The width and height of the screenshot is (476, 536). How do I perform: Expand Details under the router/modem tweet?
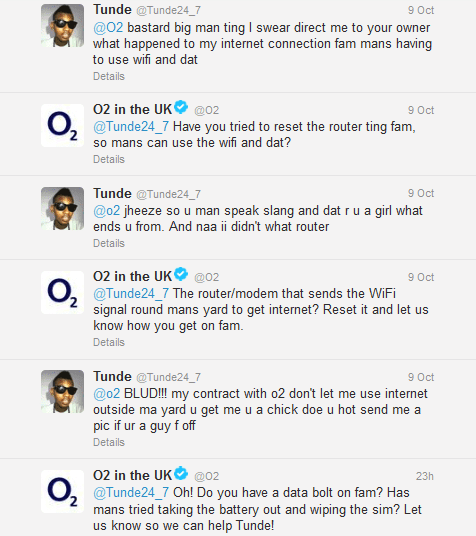109,342
